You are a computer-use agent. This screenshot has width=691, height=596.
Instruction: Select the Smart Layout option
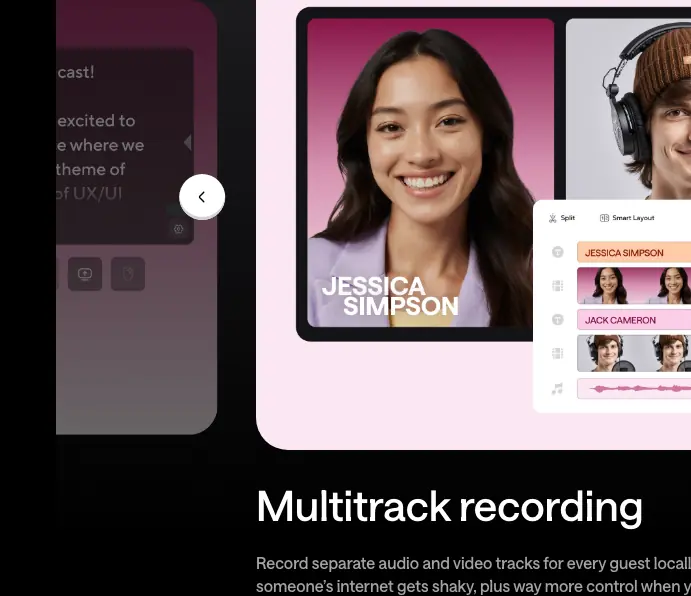627,218
